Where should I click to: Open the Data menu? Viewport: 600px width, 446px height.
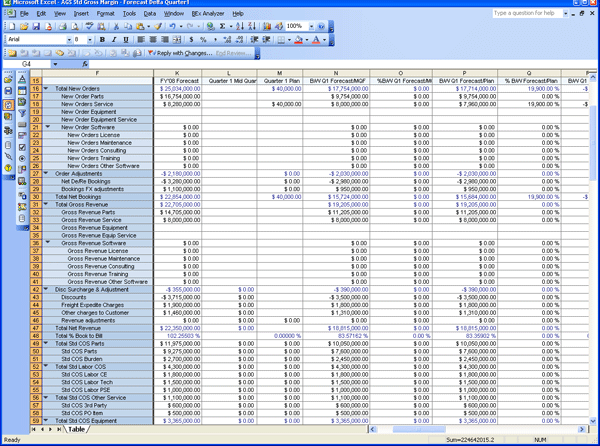click(149, 14)
